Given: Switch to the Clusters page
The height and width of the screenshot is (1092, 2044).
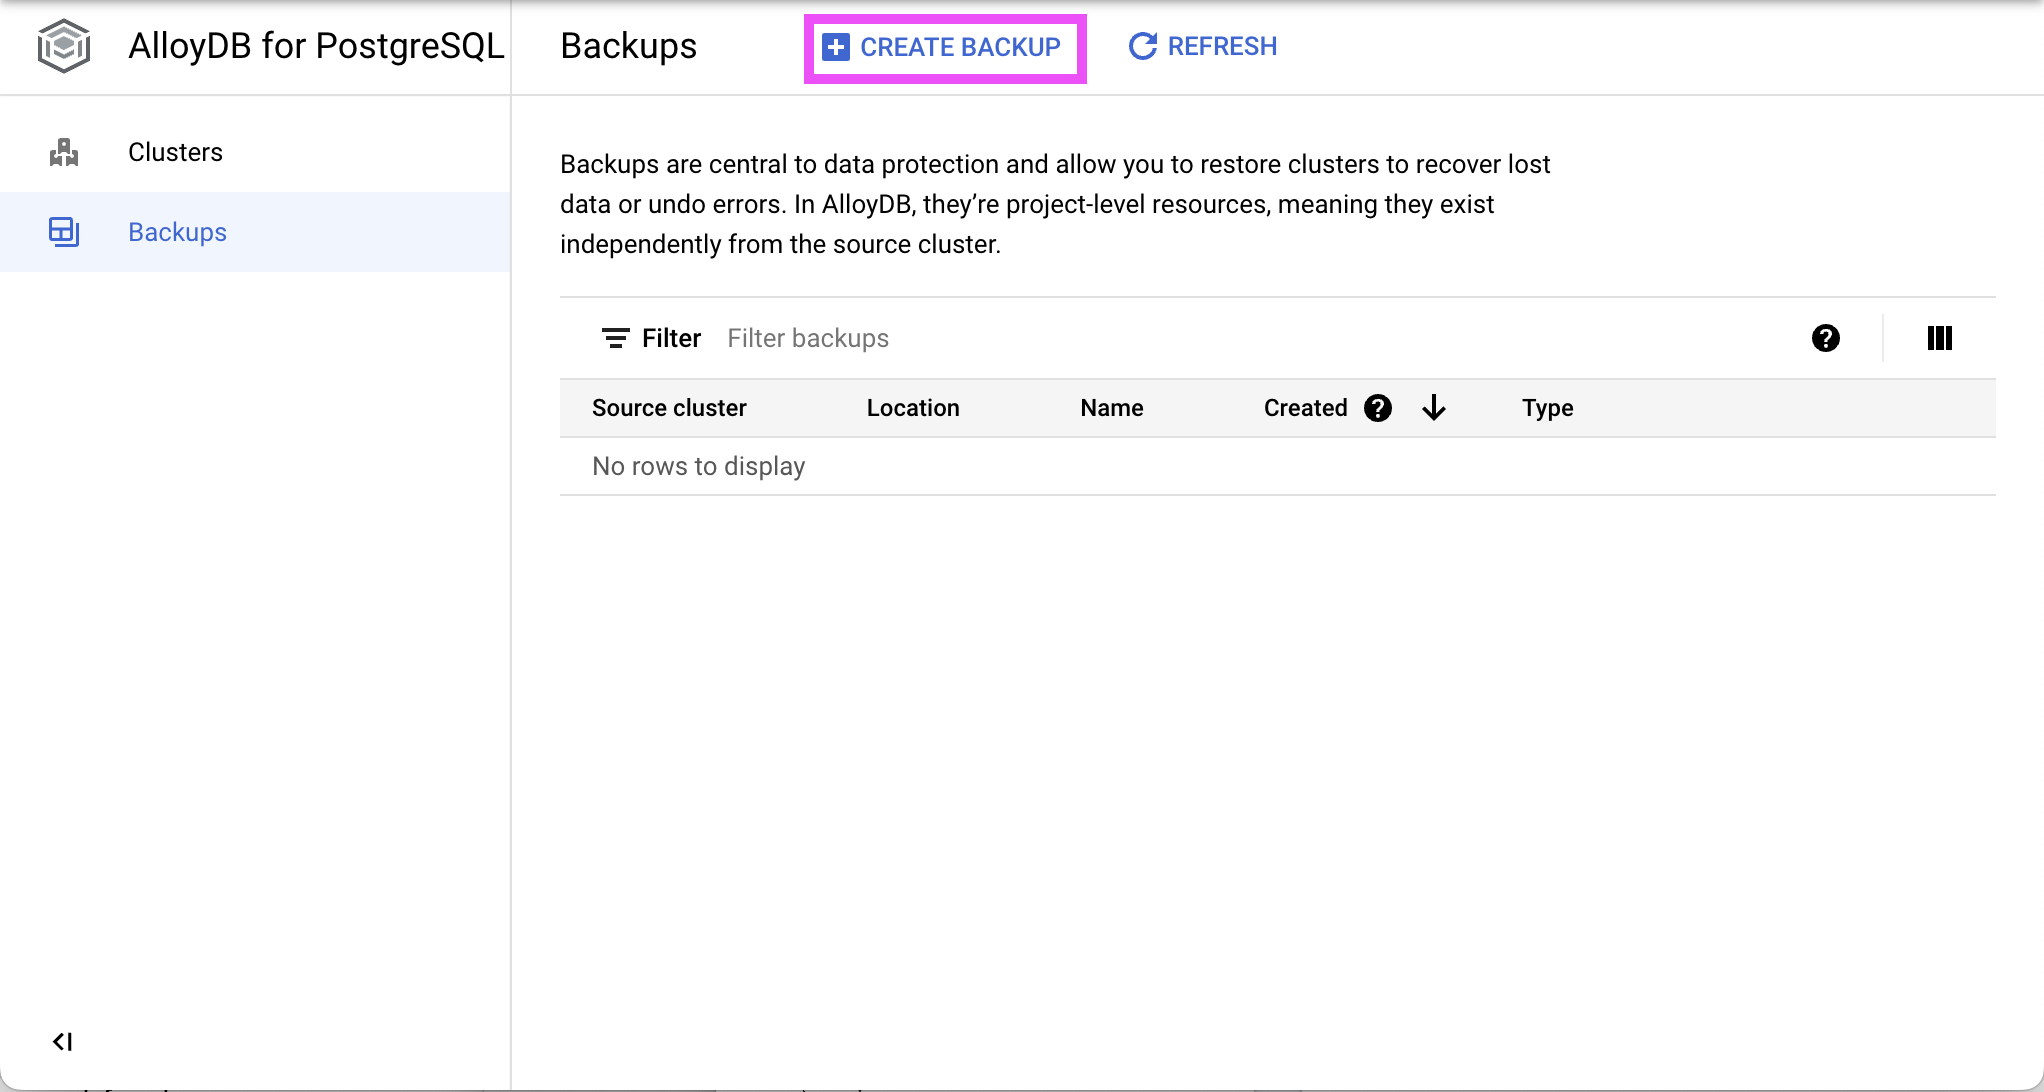Looking at the screenshot, I should click(x=175, y=151).
